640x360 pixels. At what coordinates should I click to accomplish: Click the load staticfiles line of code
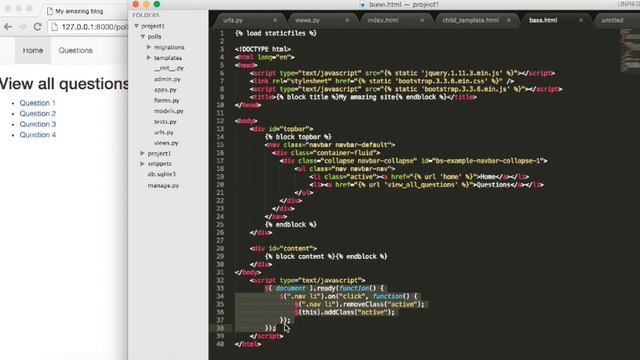(x=276, y=33)
